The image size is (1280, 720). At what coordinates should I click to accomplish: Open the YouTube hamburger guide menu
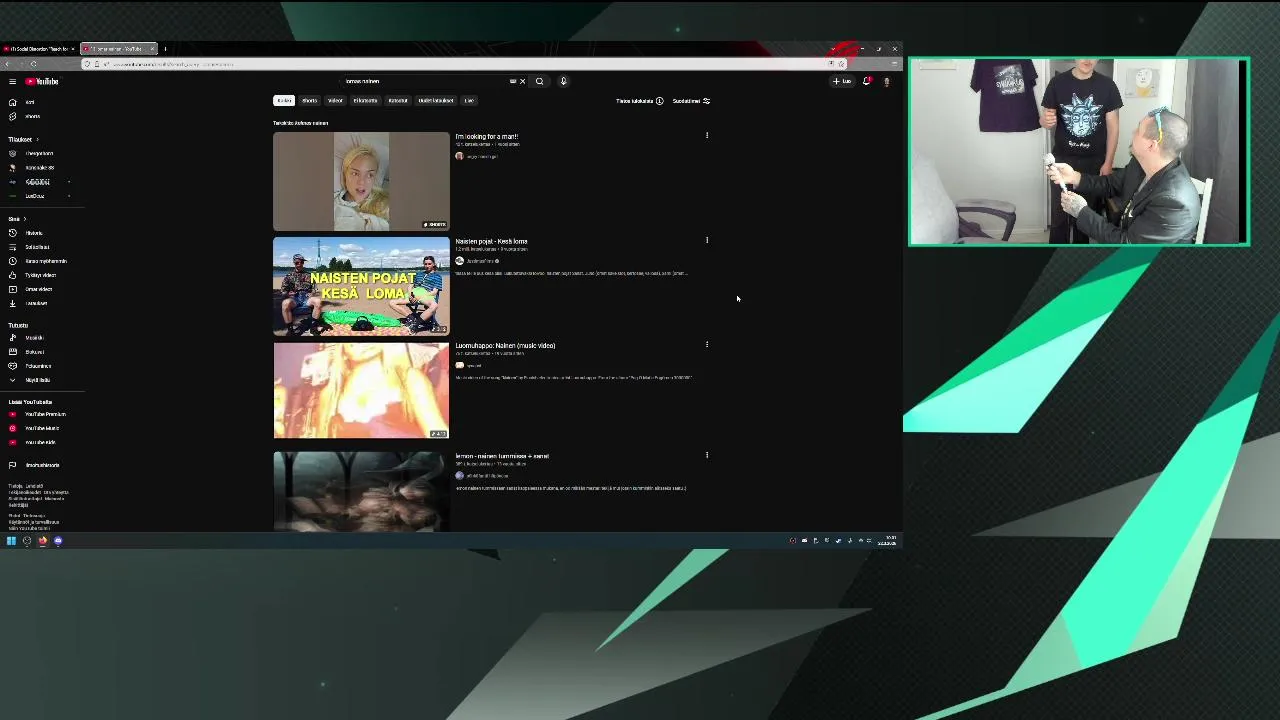click(x=12, y=81)
